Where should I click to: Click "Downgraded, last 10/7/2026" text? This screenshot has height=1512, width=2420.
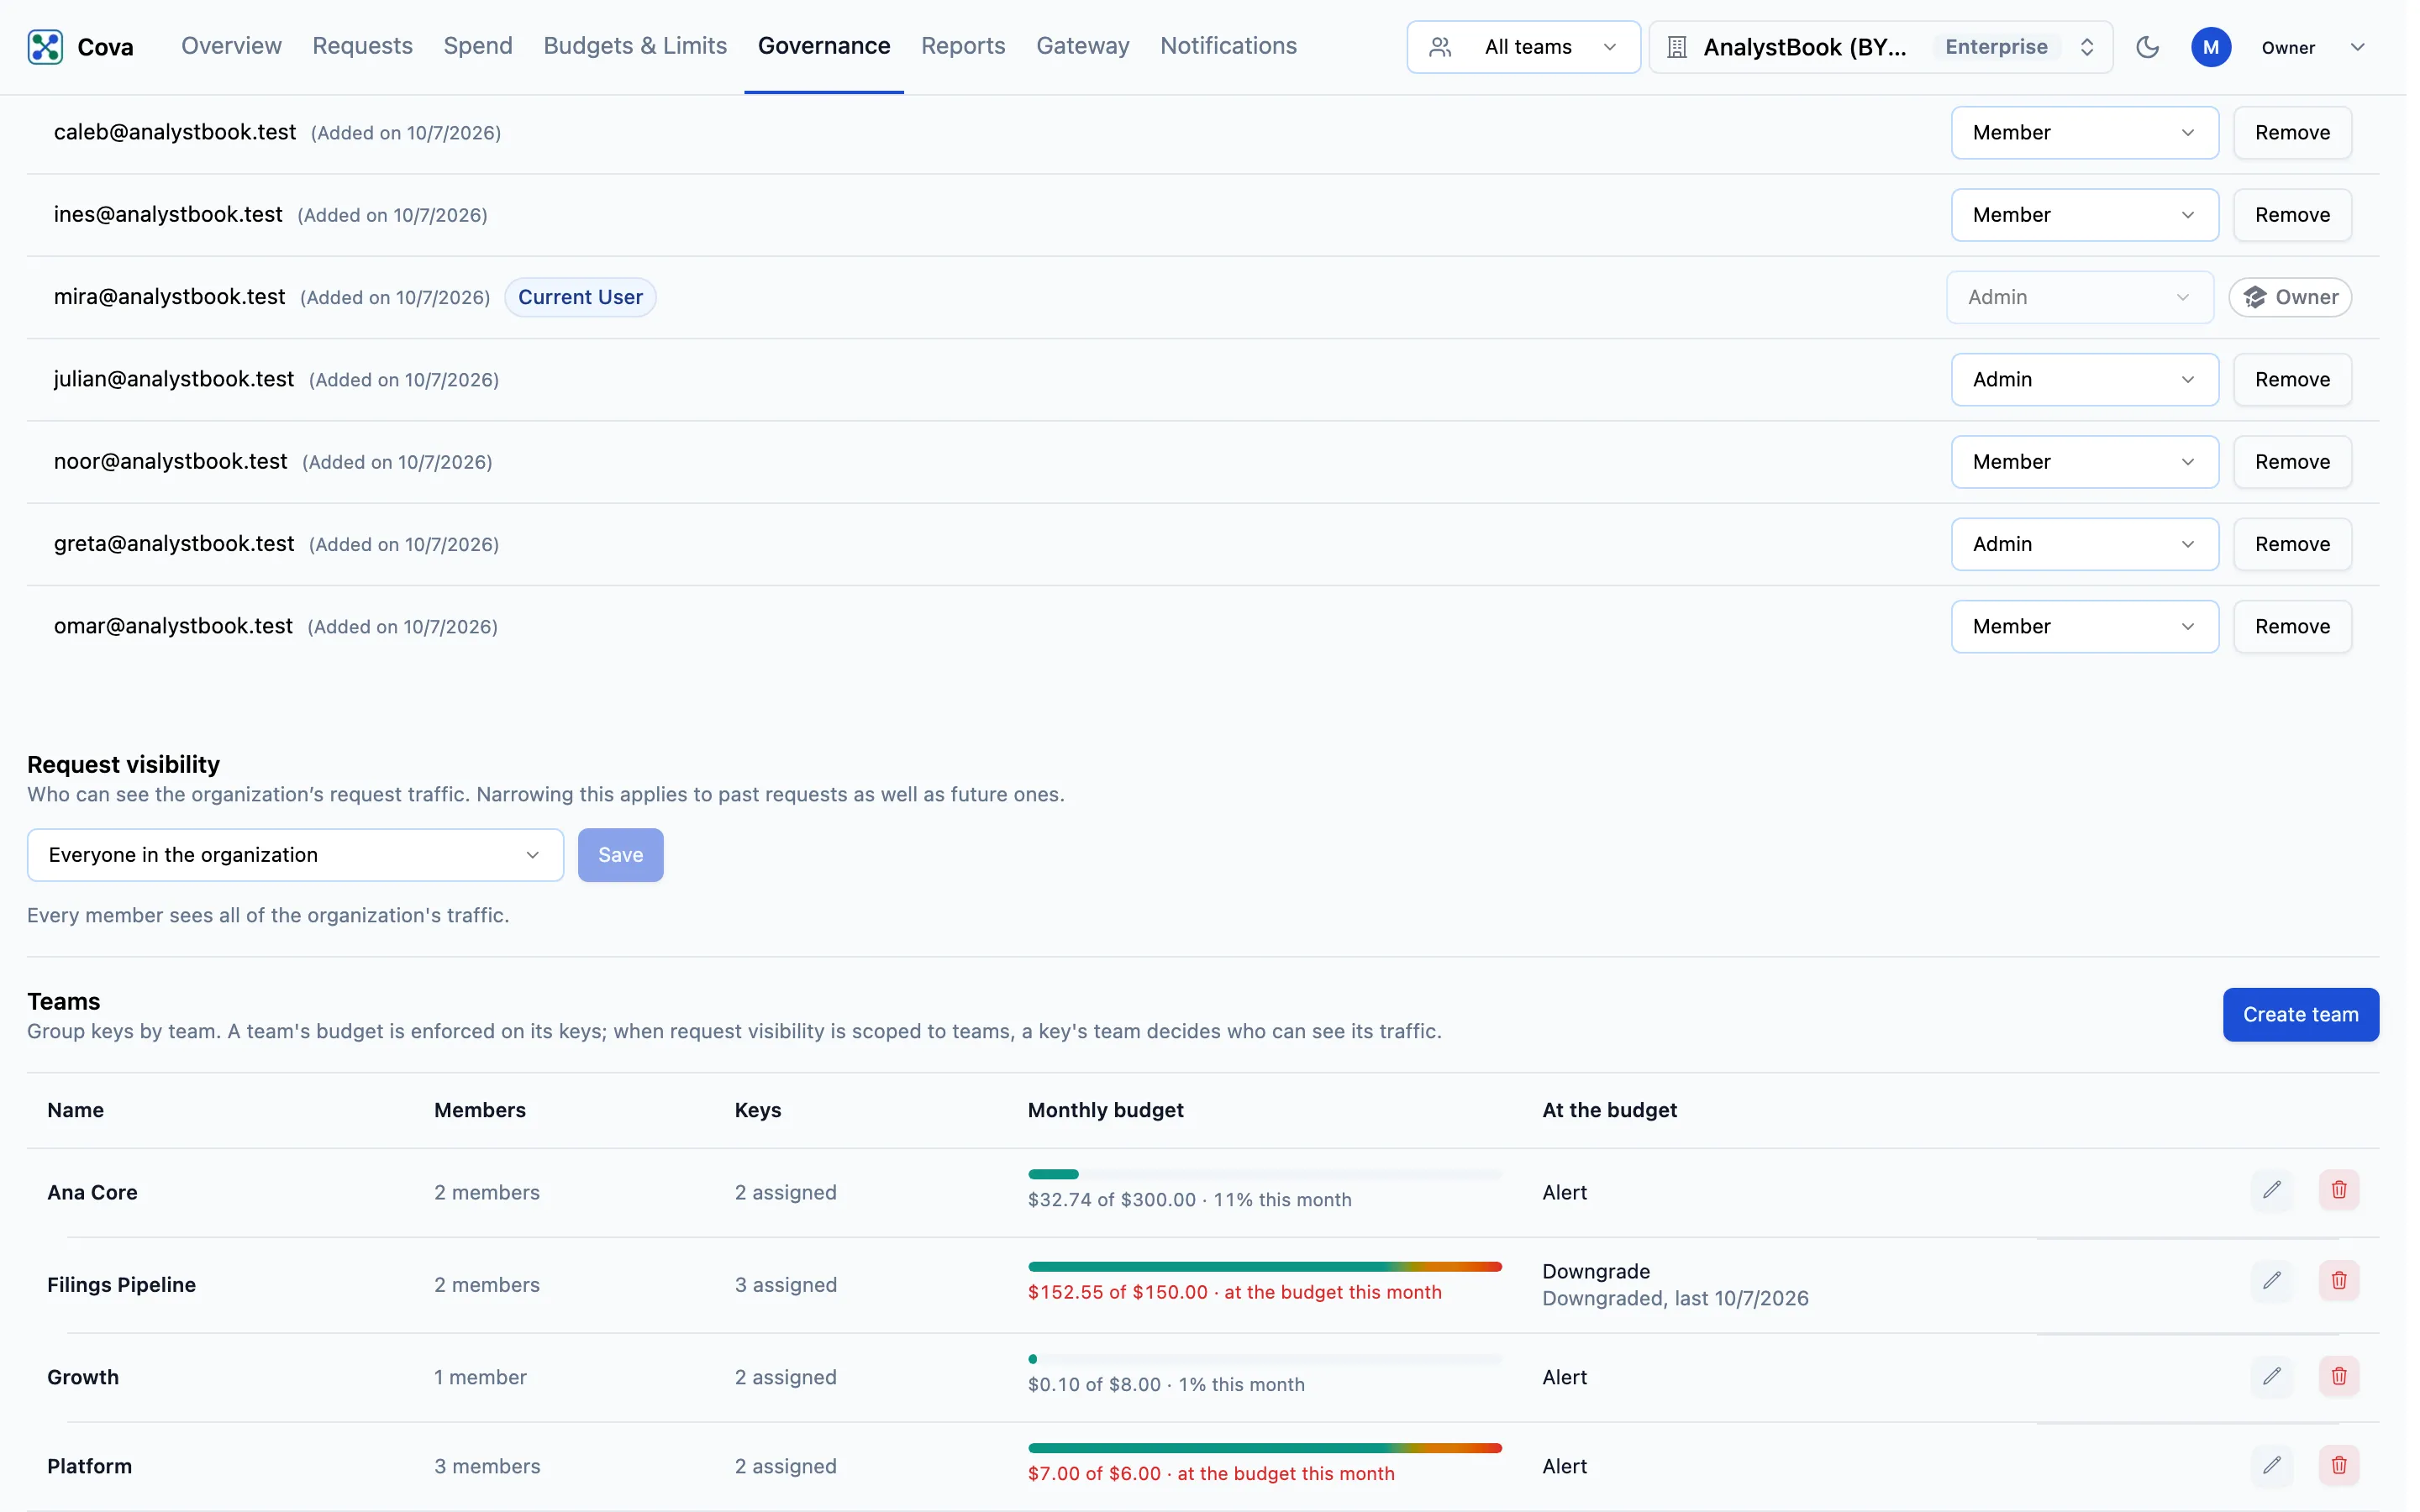tap(1675, 1298)
